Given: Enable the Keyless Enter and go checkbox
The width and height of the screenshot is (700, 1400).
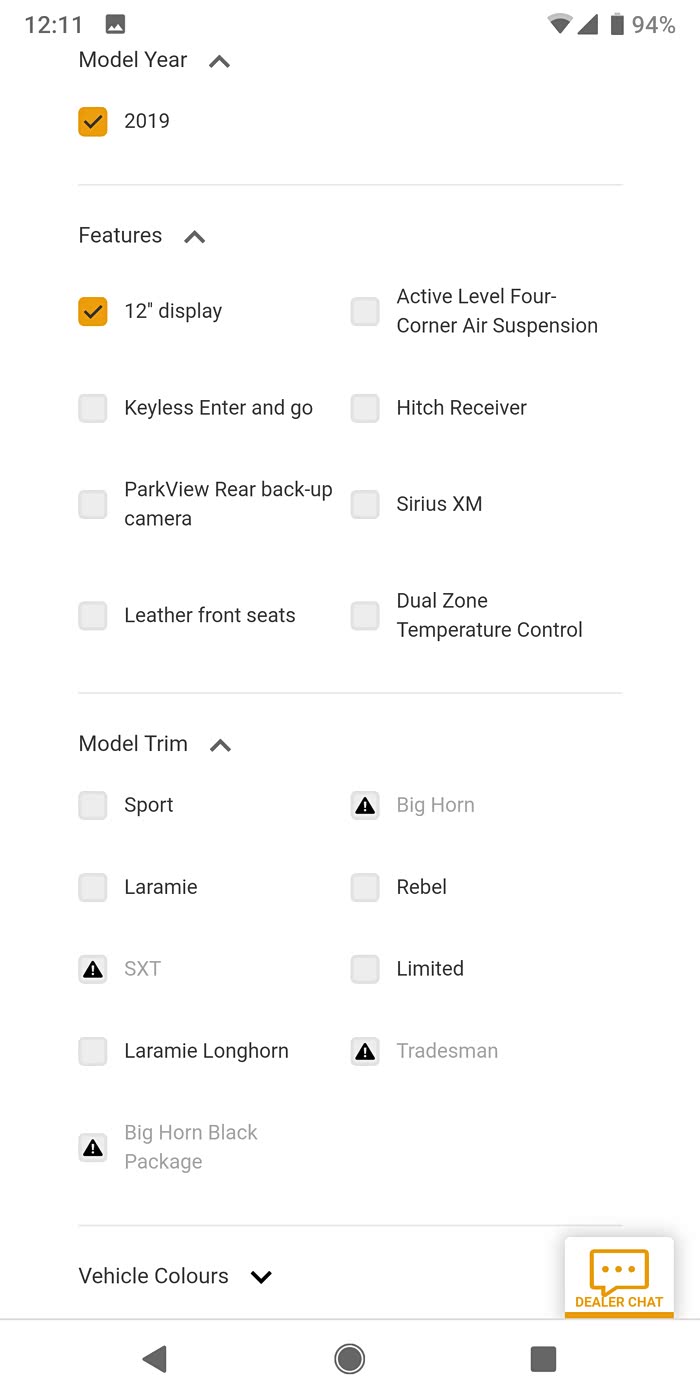Looking at the screenshot, I should 93,408.
